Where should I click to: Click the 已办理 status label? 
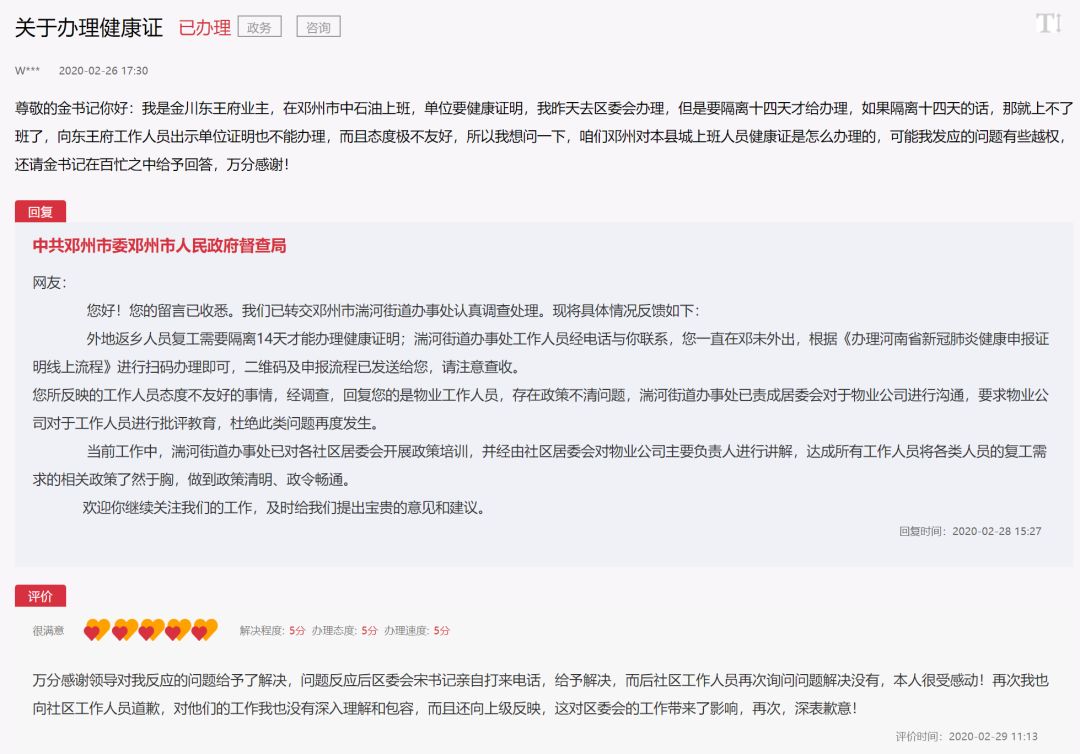point(205,28)
